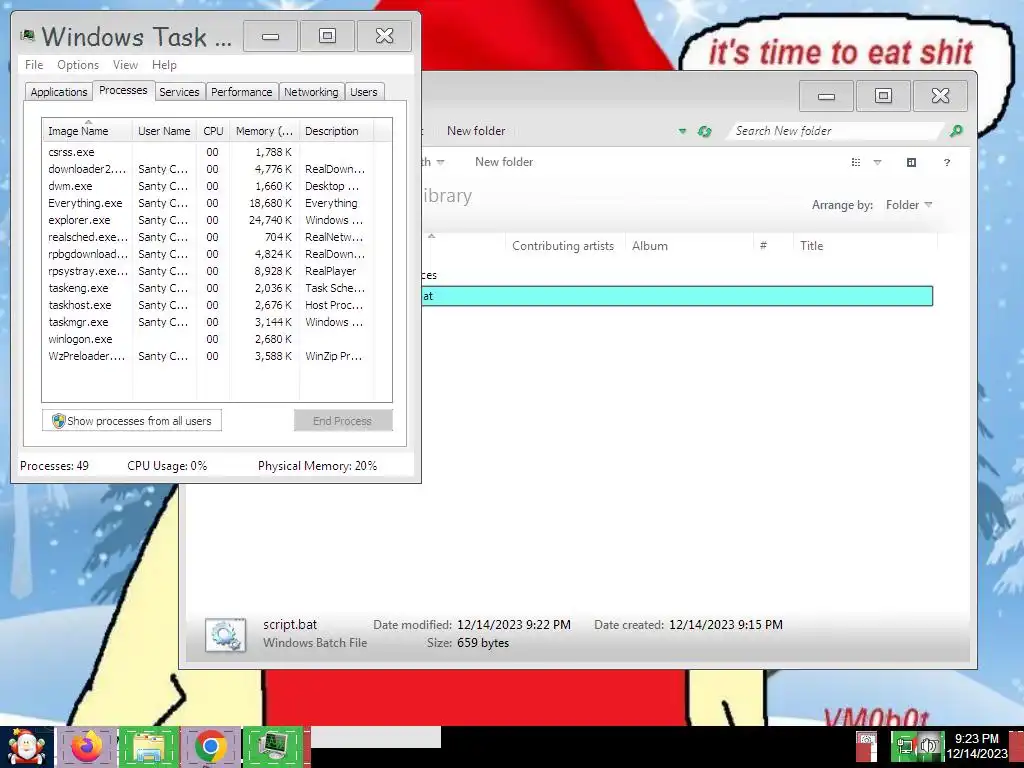
Task: Click Physical Memory: 20% in status bar
Action: click(317, 466)
